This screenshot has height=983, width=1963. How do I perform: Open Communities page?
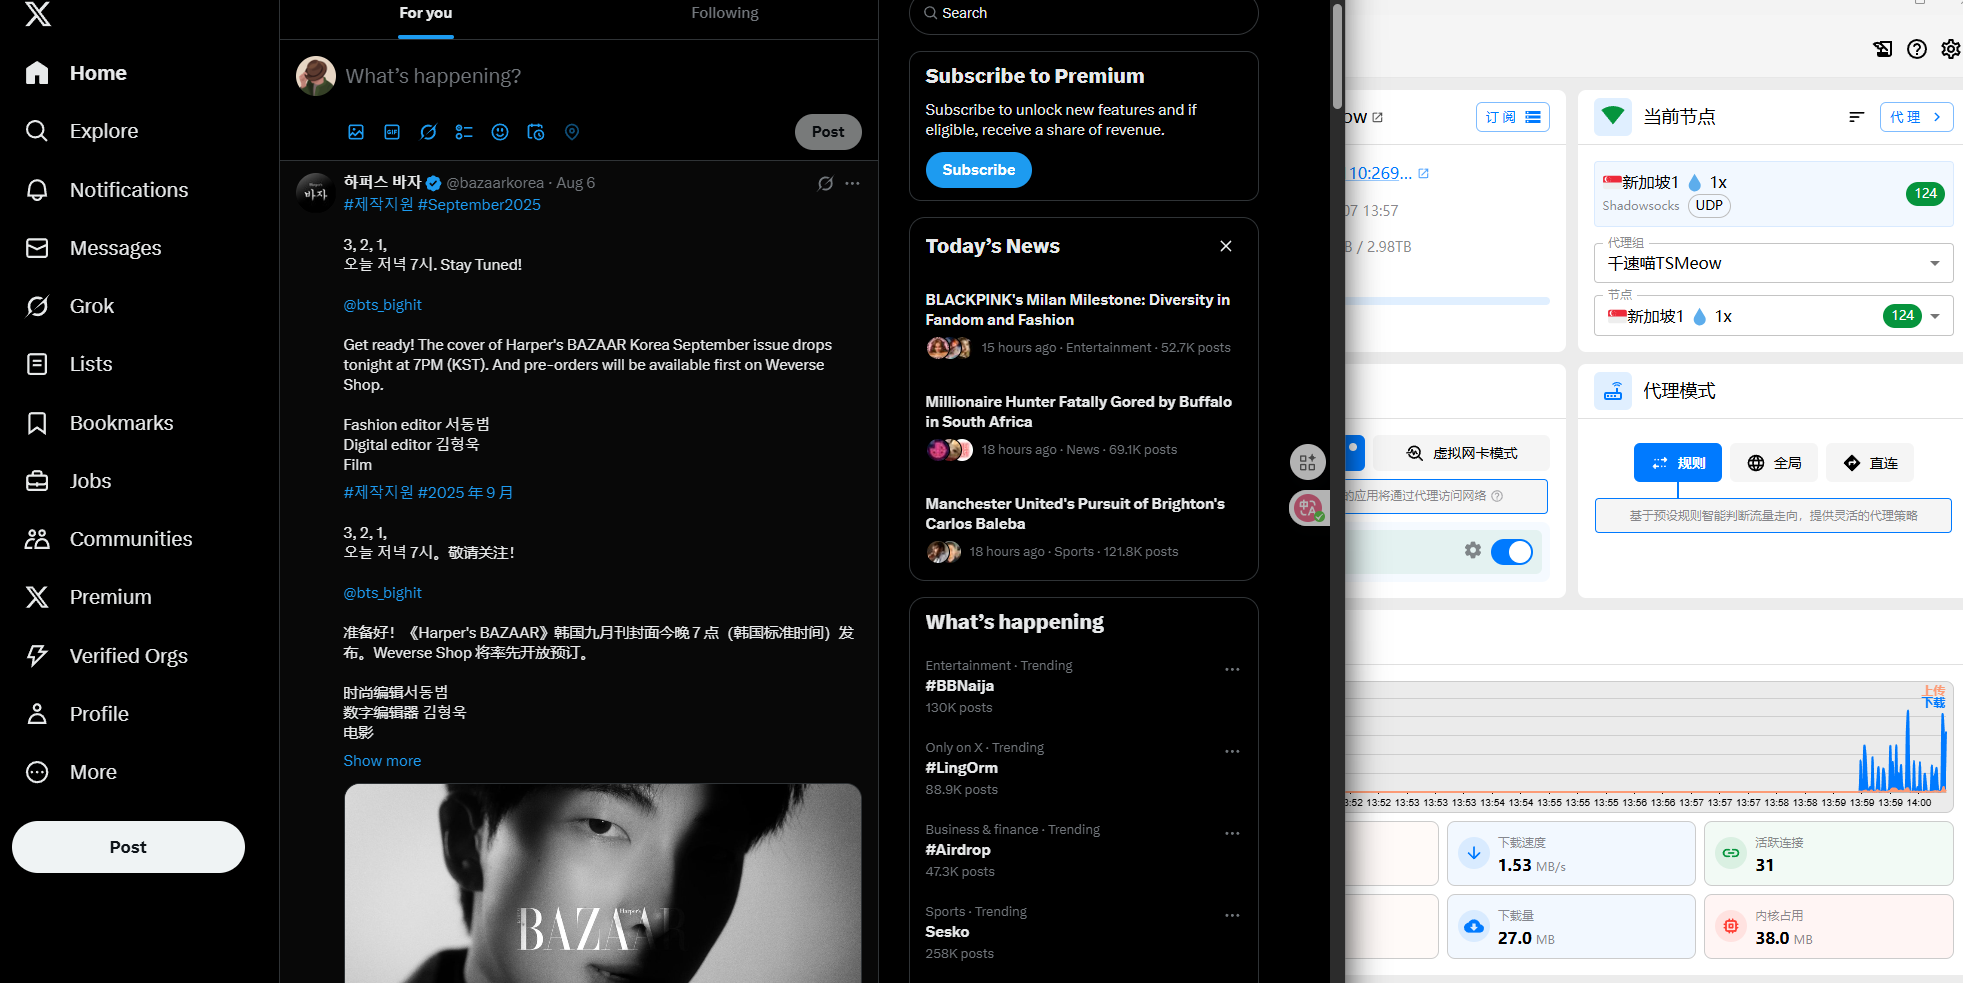tap(108, 539)
